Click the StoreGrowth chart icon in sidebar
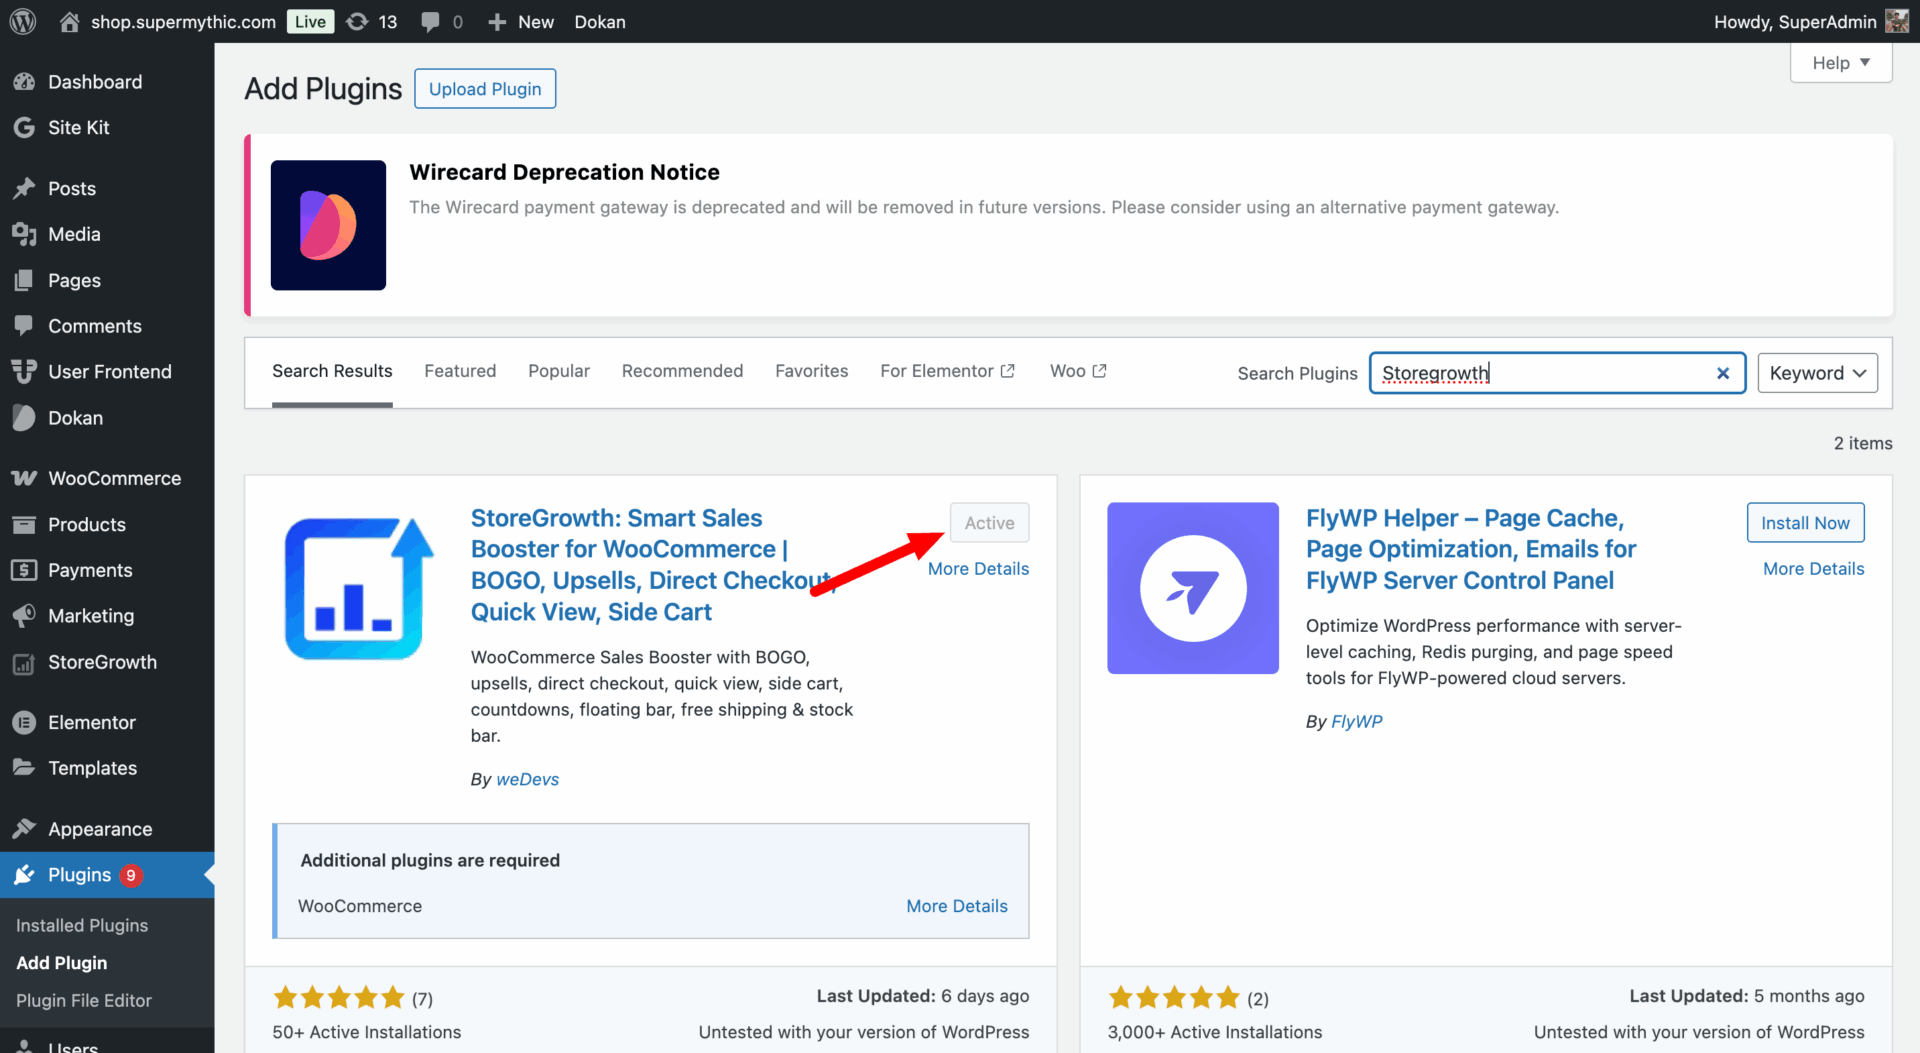This screenshot has width=1920, height=1053. click(x=24, y=662)
